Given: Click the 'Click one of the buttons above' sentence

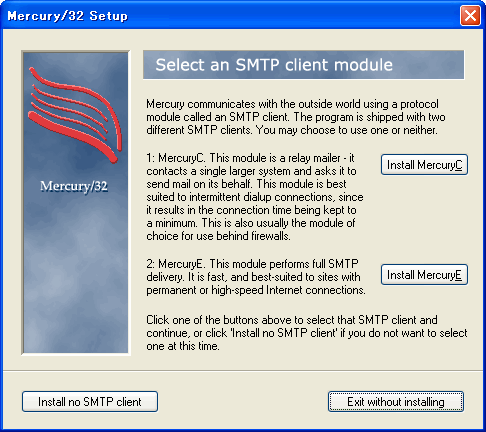Looking at the screenshot, I should coord(307,326).
